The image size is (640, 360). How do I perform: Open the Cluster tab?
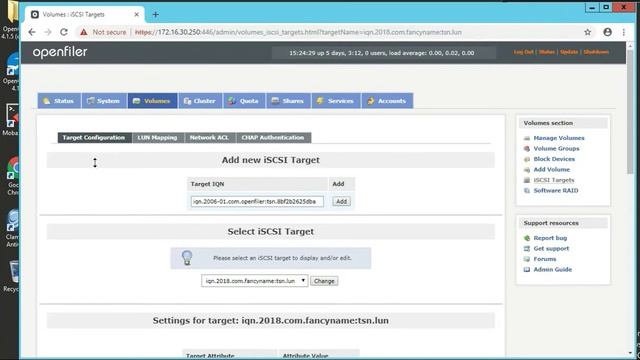(200, 101)
